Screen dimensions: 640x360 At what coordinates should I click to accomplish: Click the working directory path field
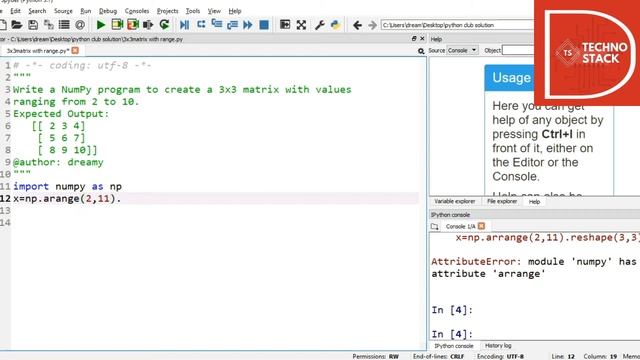(x=457, y=25)
